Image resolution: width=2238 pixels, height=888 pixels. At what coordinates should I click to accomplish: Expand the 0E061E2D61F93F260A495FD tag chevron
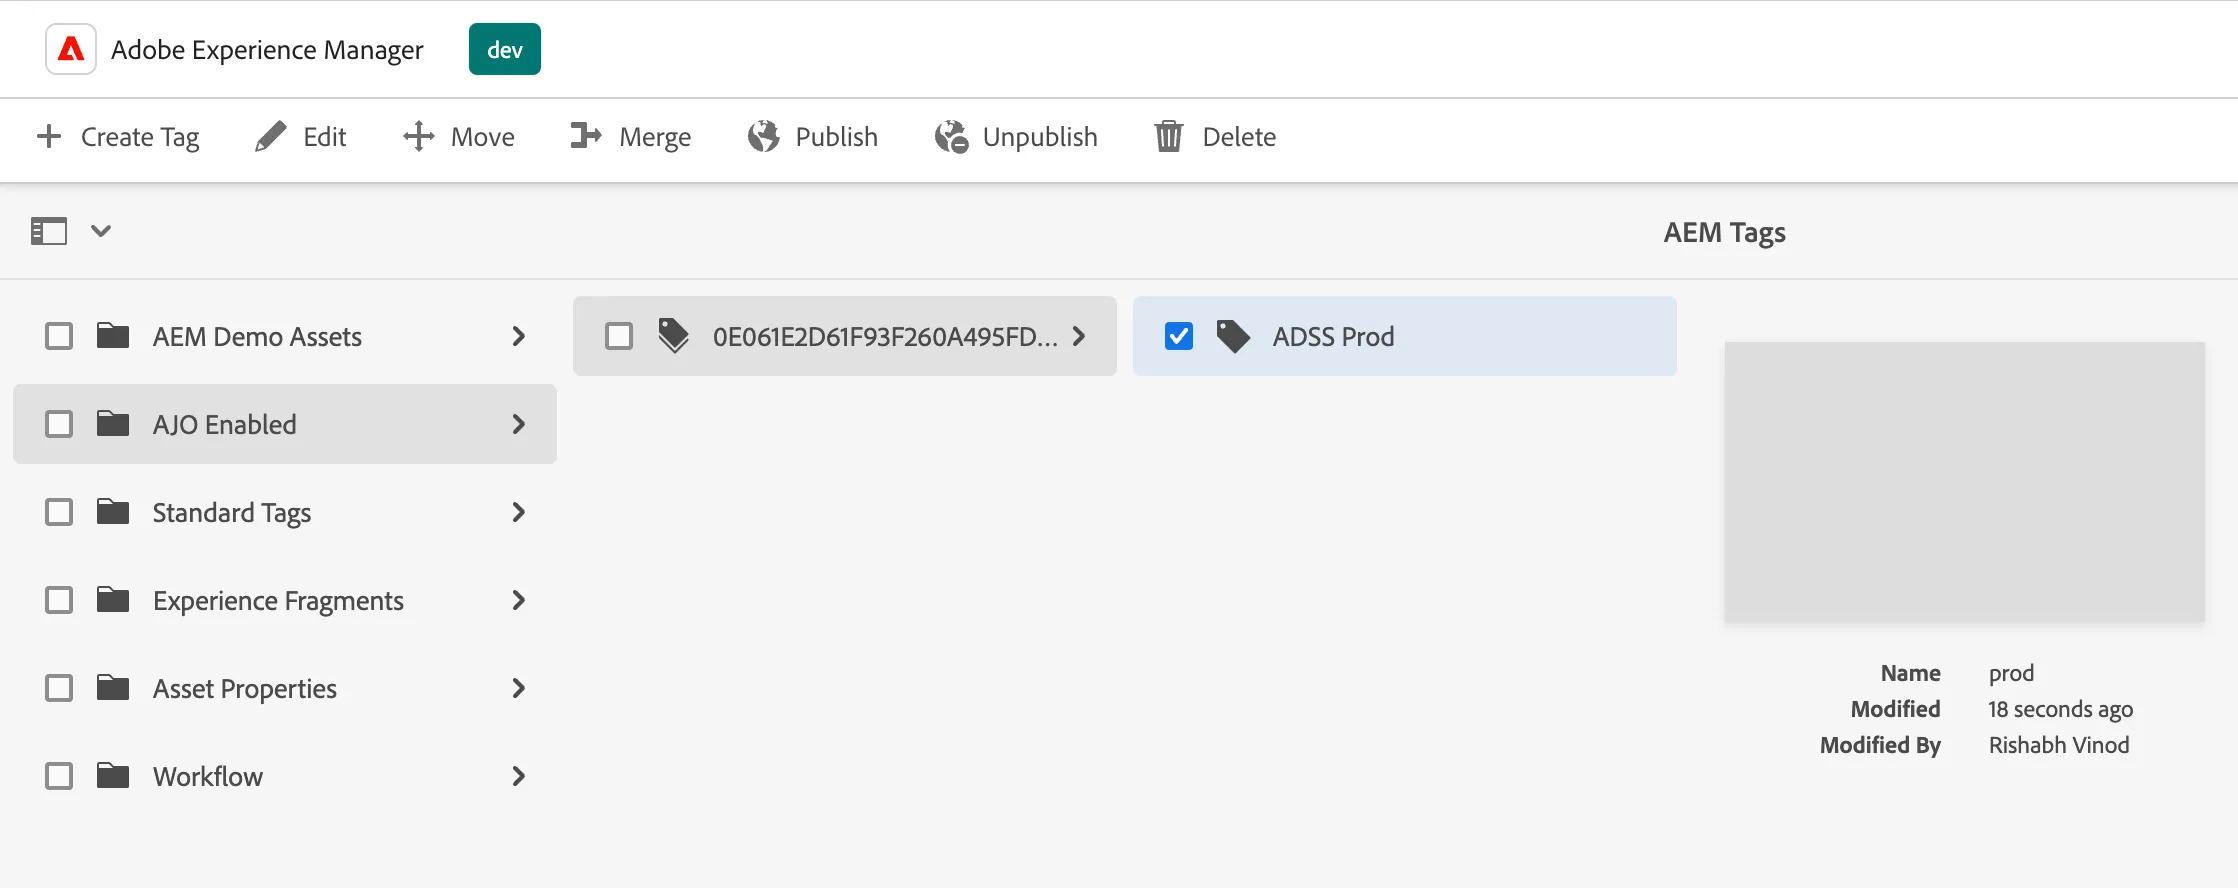click(1078, 336)
